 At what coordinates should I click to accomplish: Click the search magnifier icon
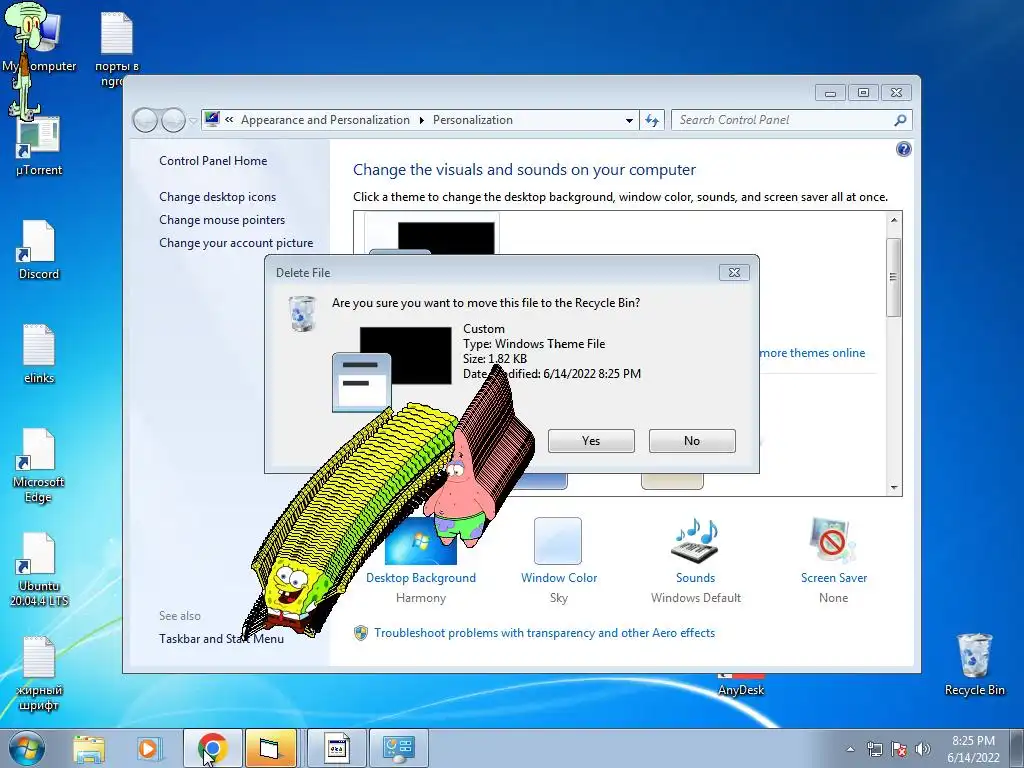pyautogui.click(x=901, y=120)
